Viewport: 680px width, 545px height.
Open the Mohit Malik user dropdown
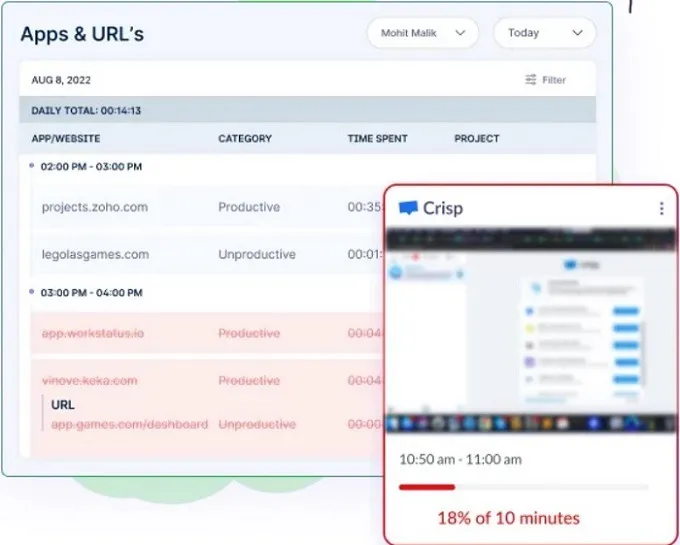pyautogui.click(x=424, y=33)
